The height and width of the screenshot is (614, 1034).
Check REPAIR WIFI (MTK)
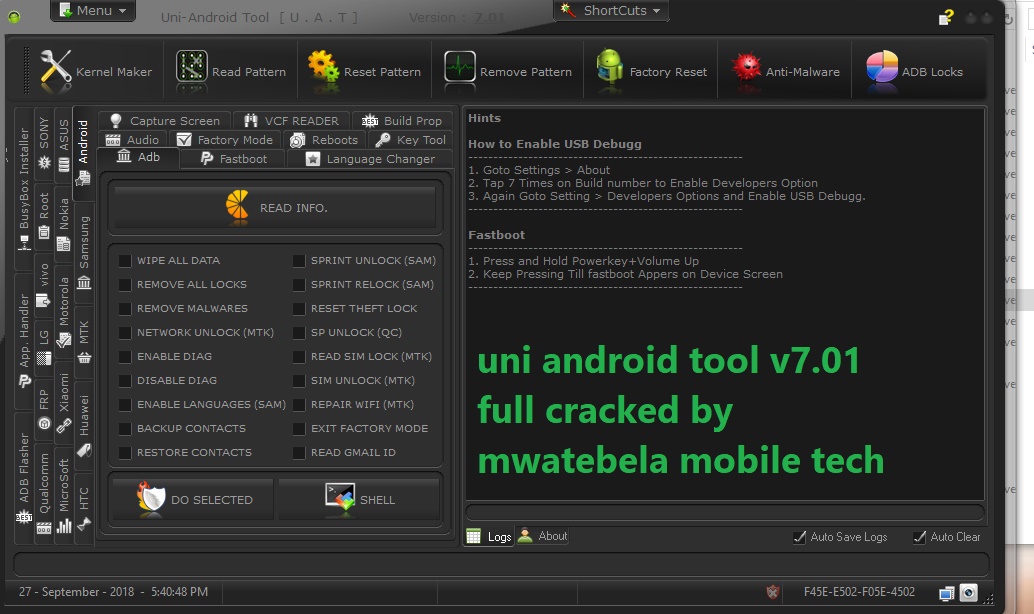[299, 404]
